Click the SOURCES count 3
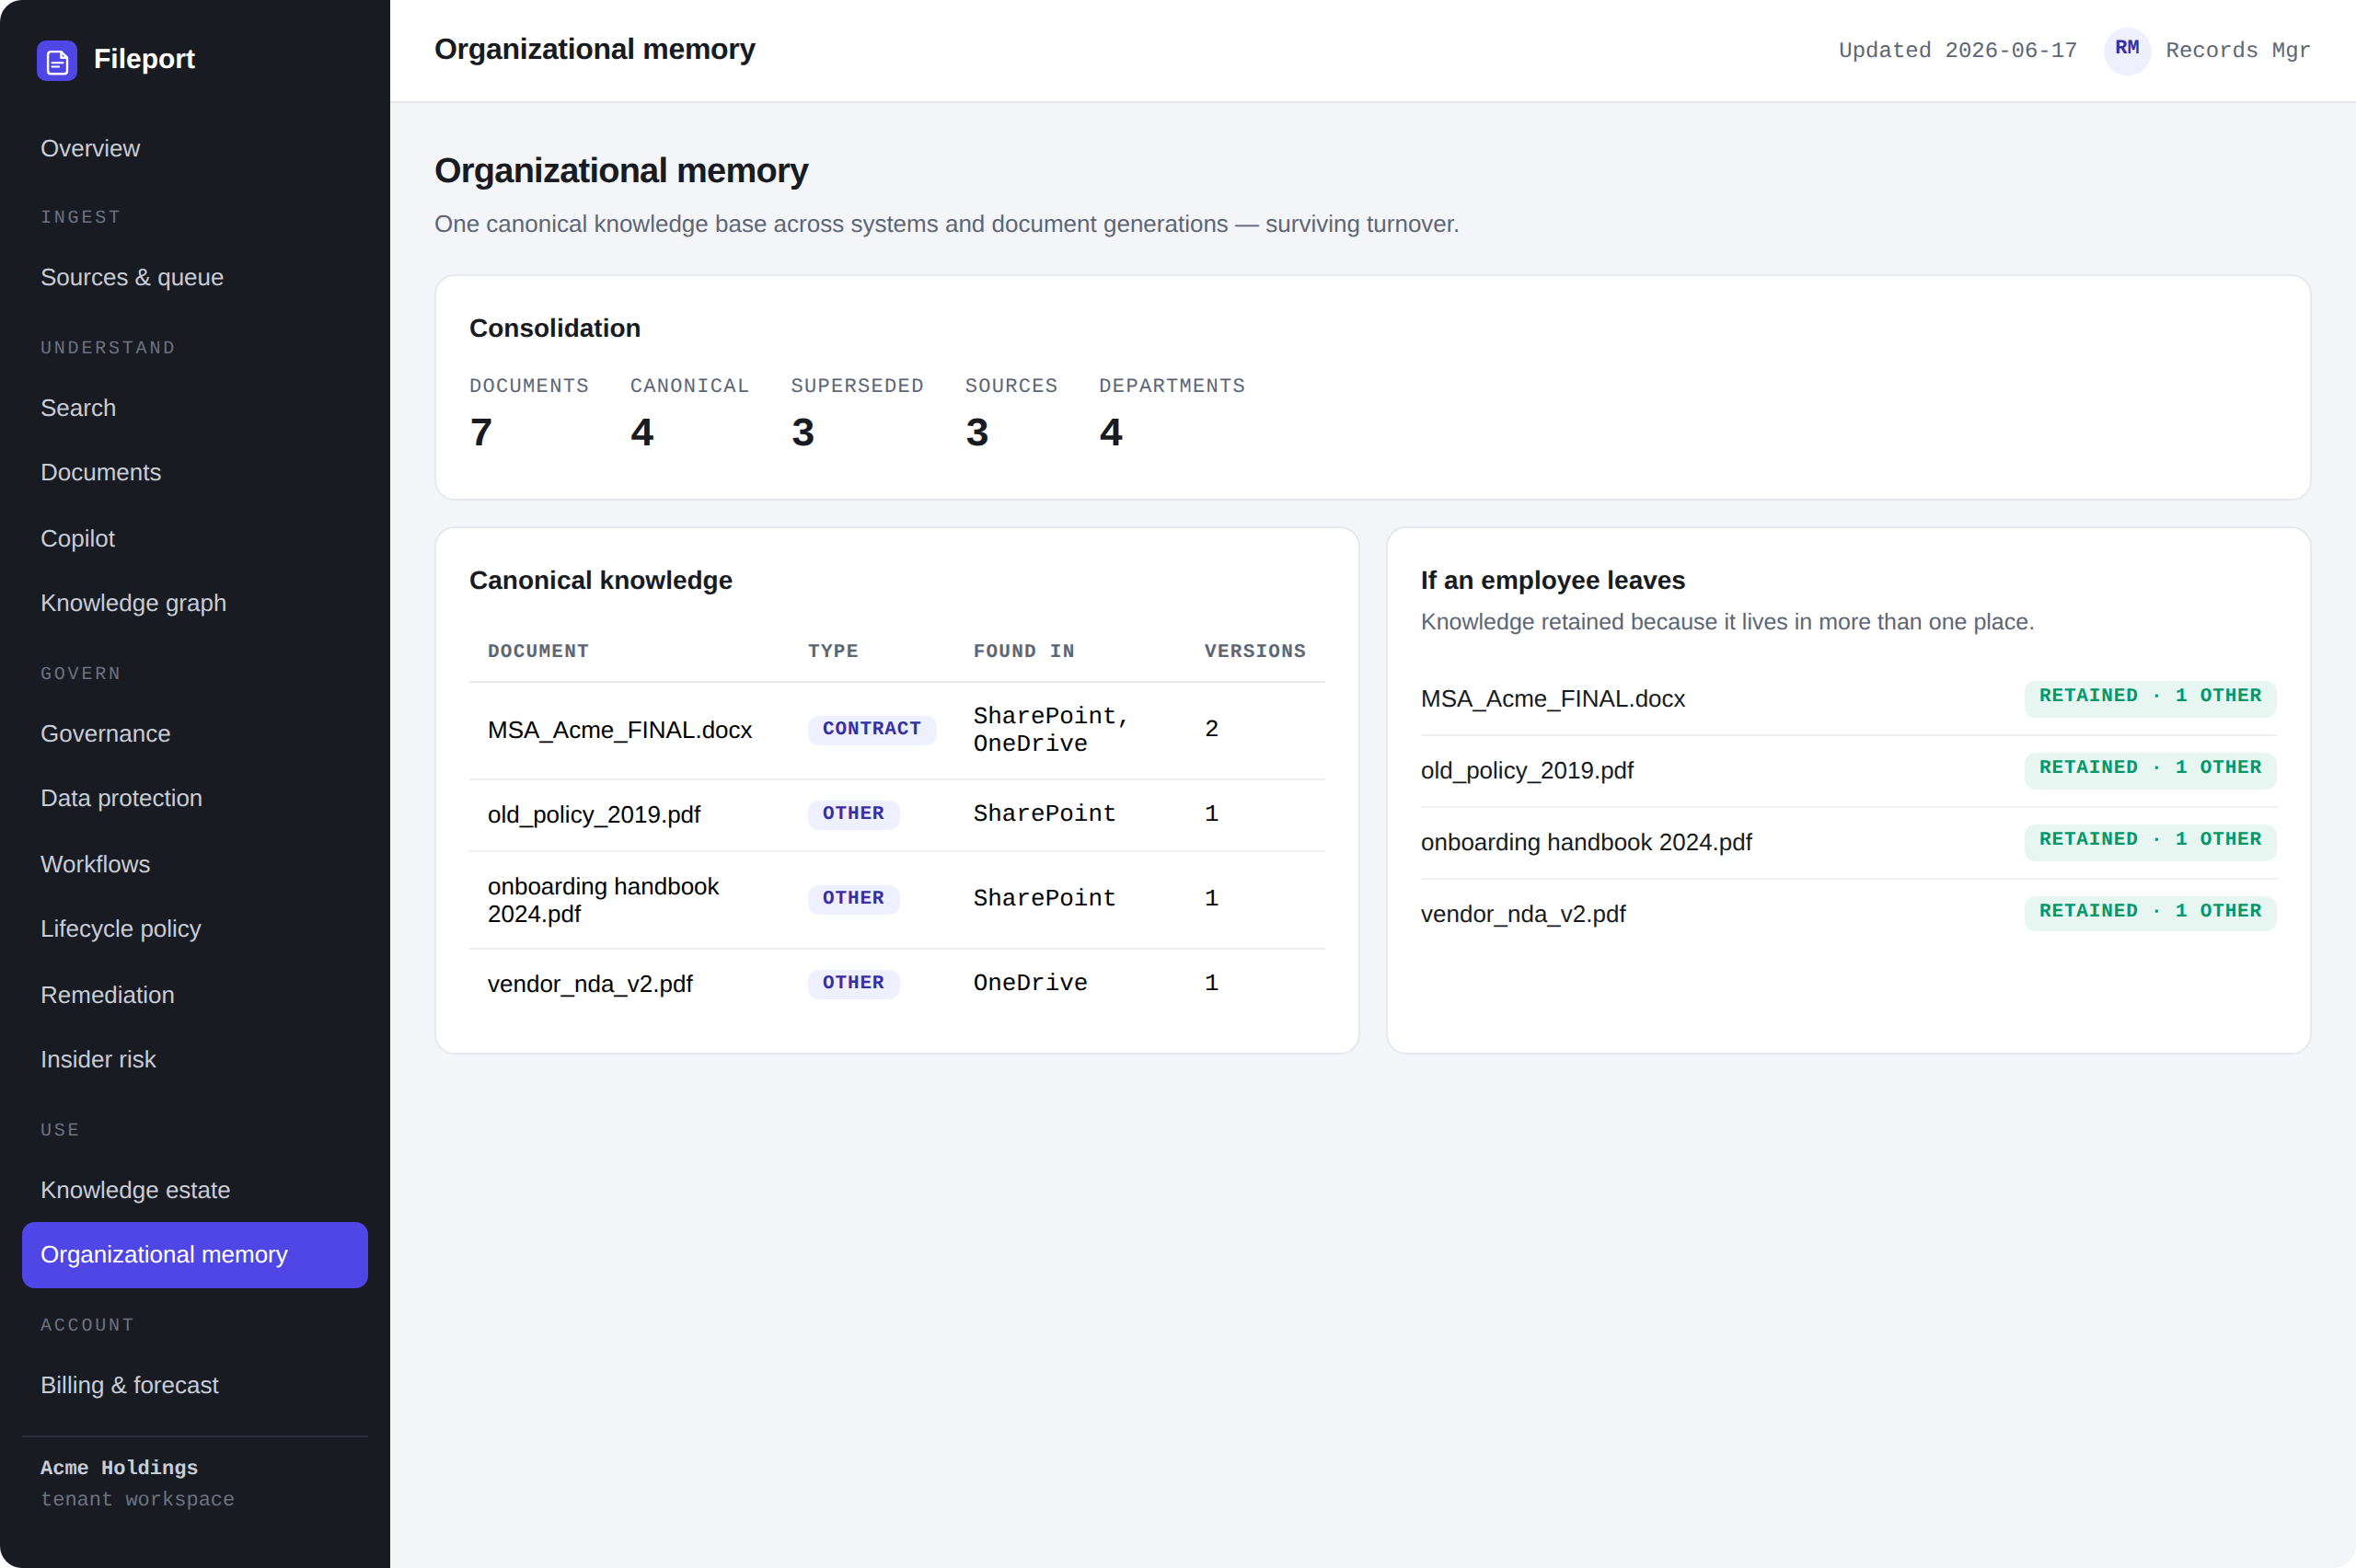 coord(977,432)
